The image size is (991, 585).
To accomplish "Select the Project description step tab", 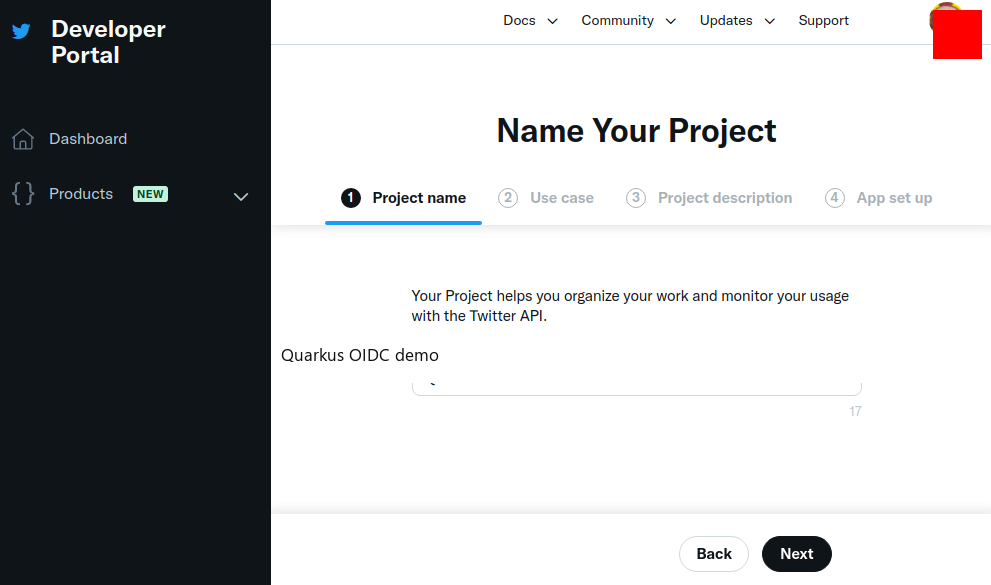I will [x=708, y=198].
